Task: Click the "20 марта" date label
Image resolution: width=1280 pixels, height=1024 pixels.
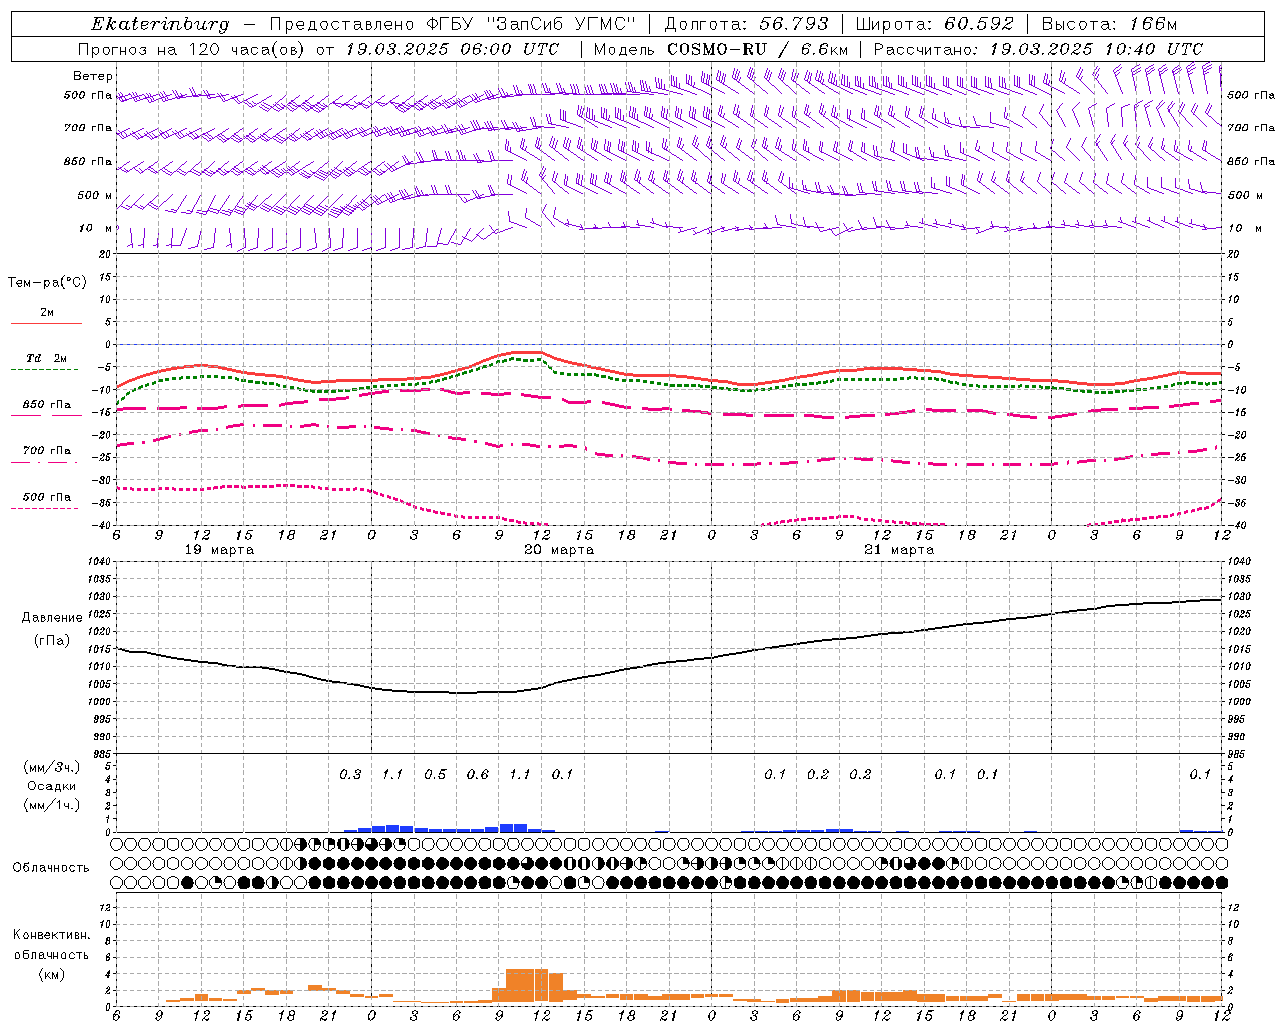Action: tap(560, 550)
